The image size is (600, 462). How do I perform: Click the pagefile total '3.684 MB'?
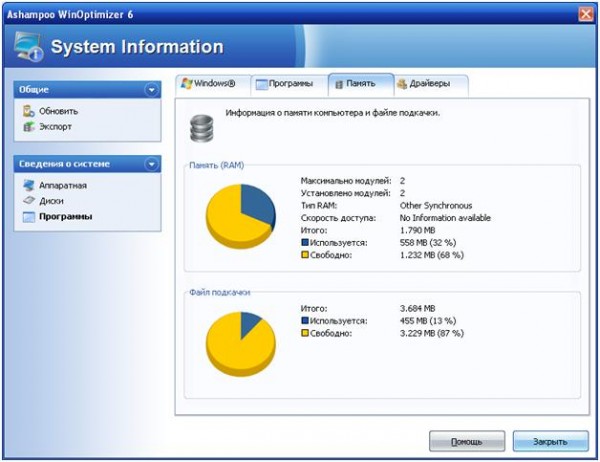(x=417, y=309)
